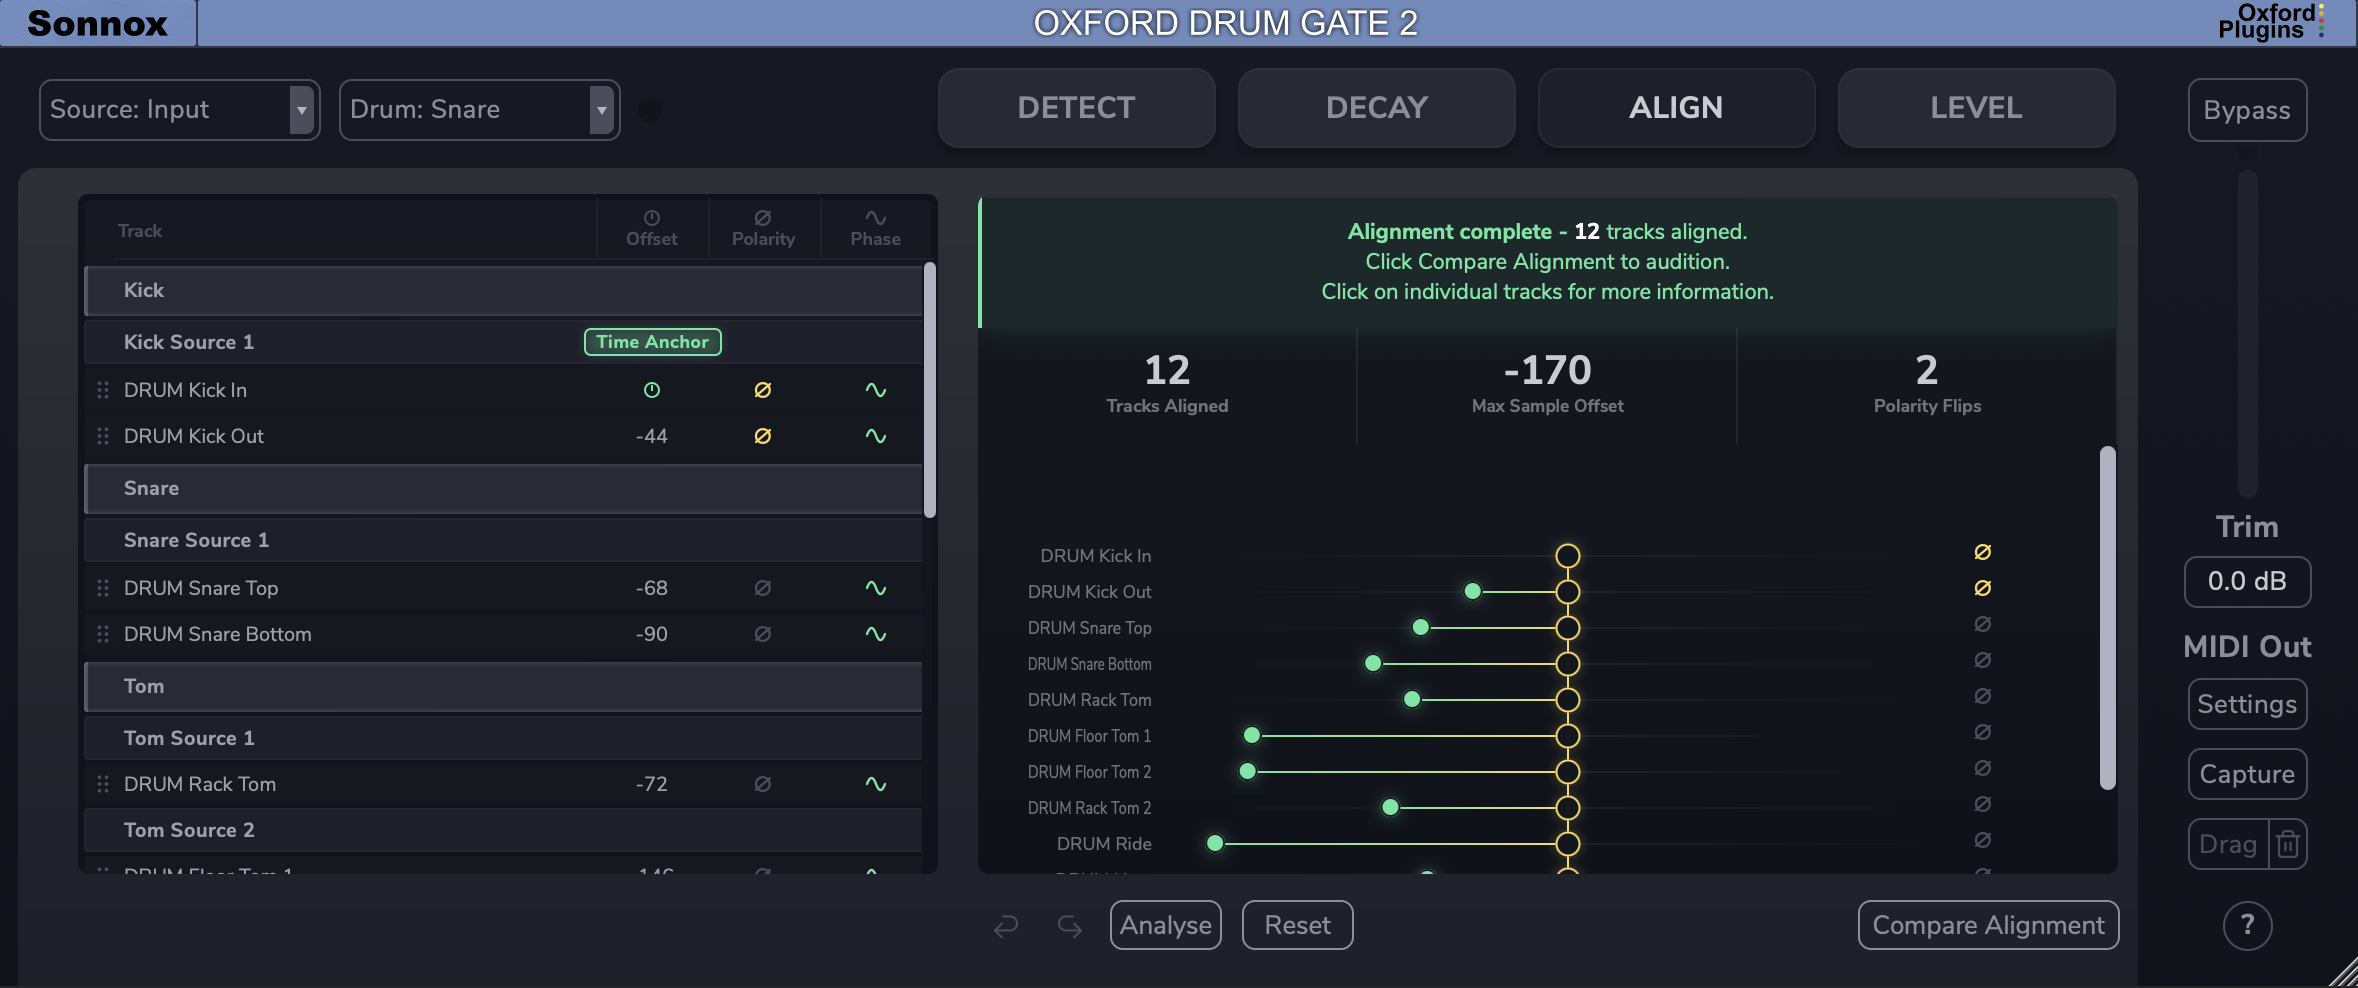2358x988 pixels.
Task: Open the Source: Input dropdown
Action: [179, 110]
